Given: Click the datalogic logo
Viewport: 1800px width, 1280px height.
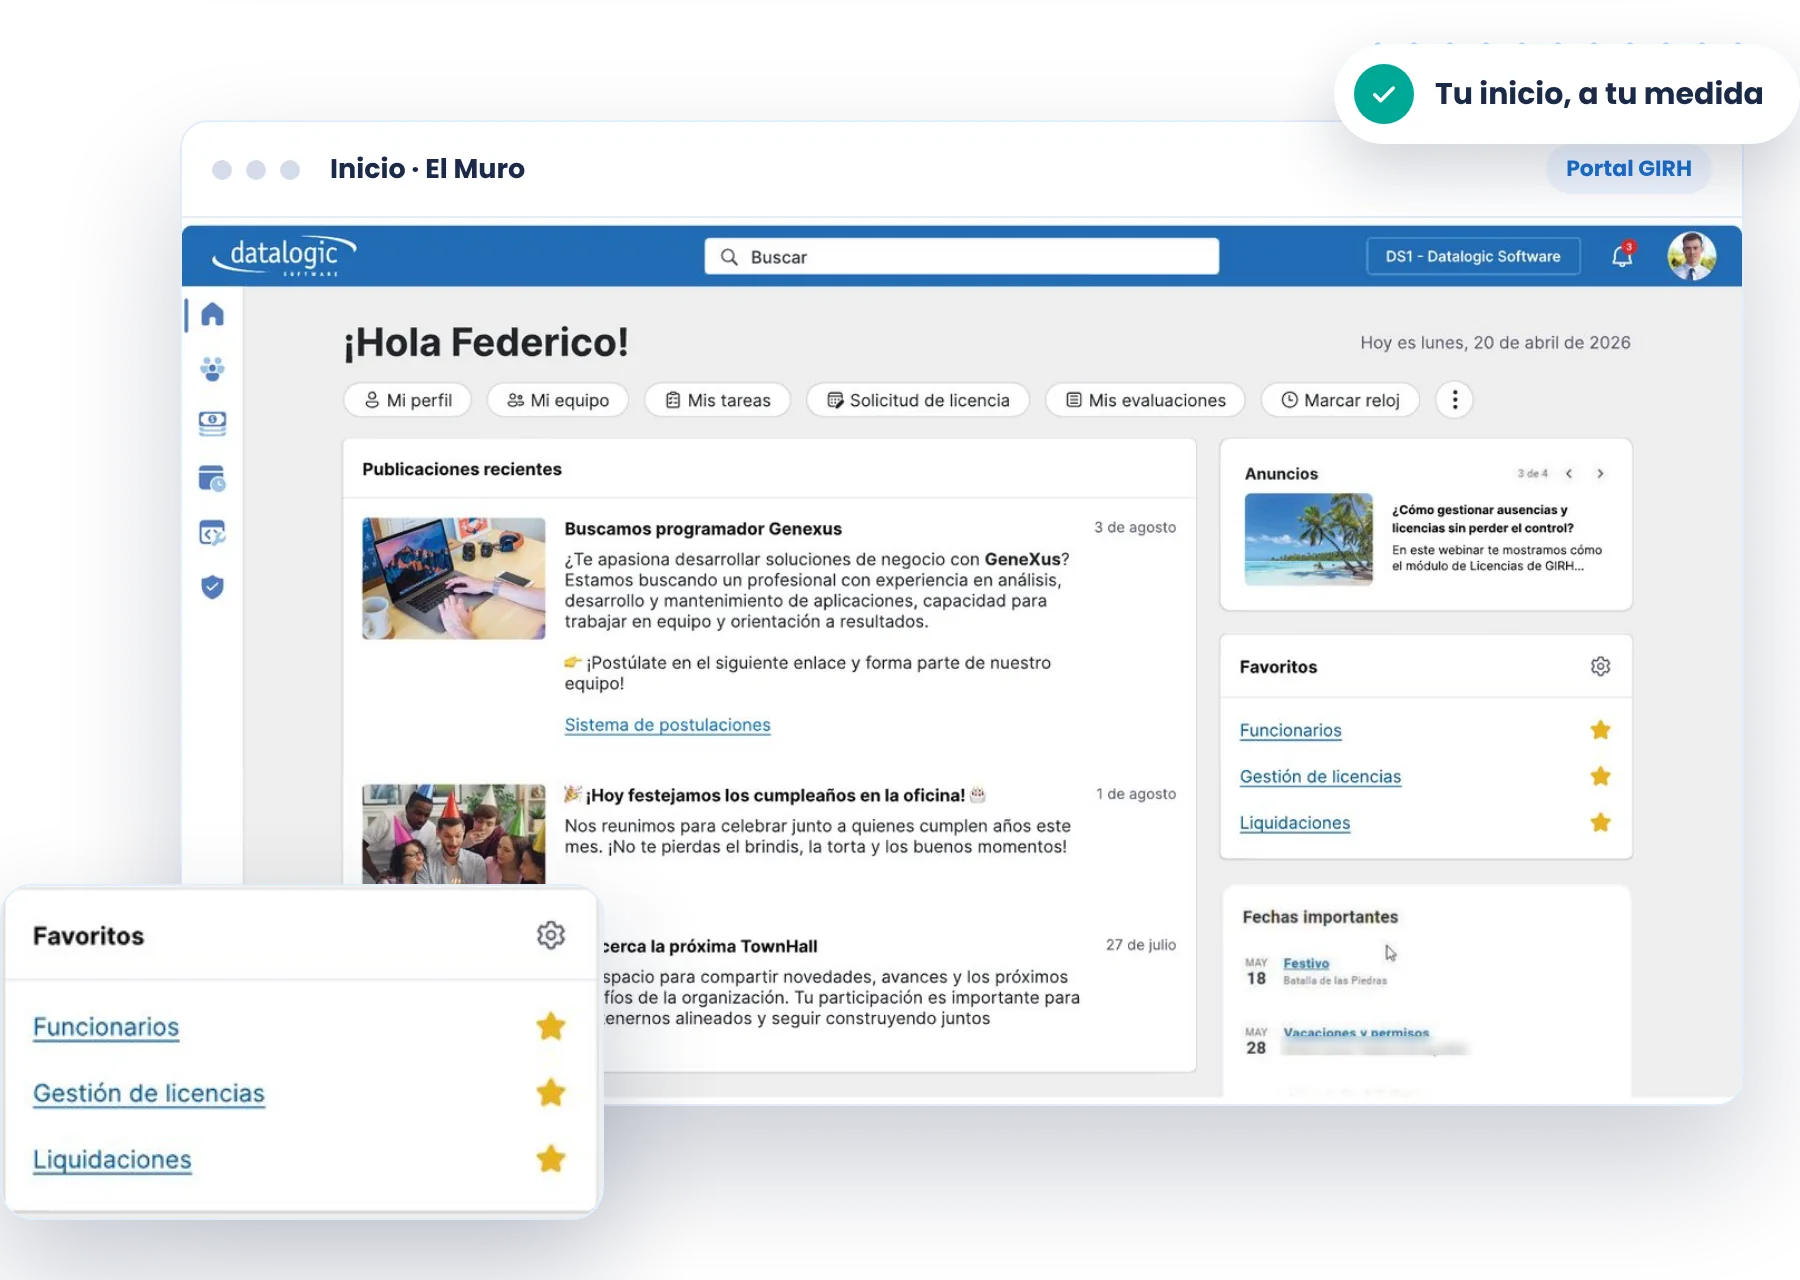Looking at the screenshot, I should [x=284, y=256].
